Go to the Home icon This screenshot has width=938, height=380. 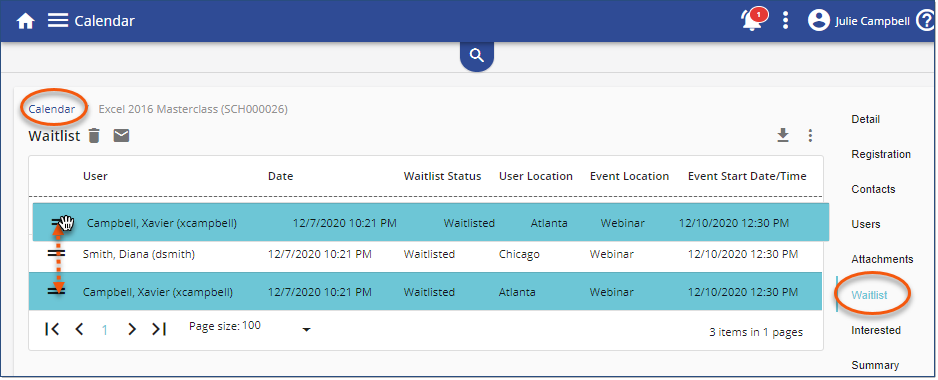pos(26,22)
